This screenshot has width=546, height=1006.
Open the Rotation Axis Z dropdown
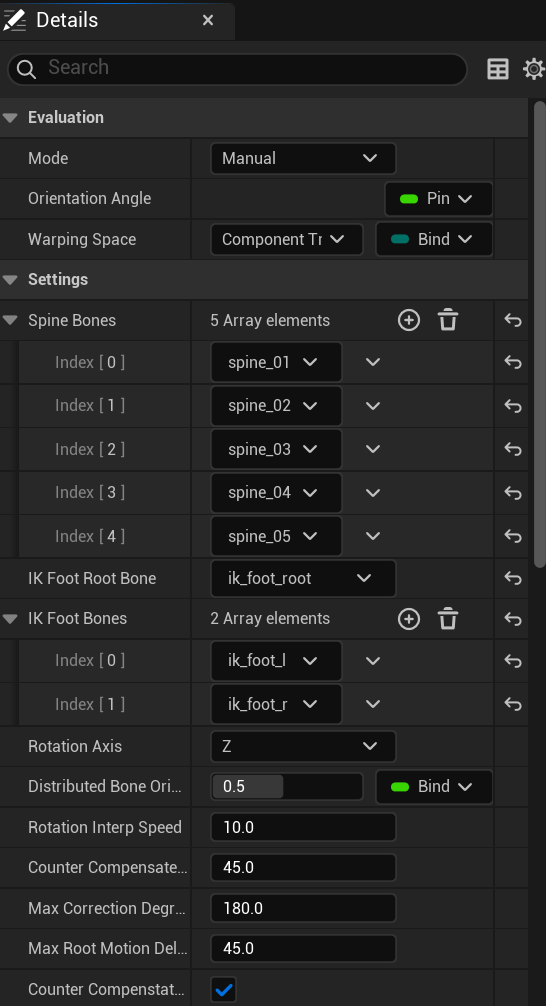(x=303, y=746)
